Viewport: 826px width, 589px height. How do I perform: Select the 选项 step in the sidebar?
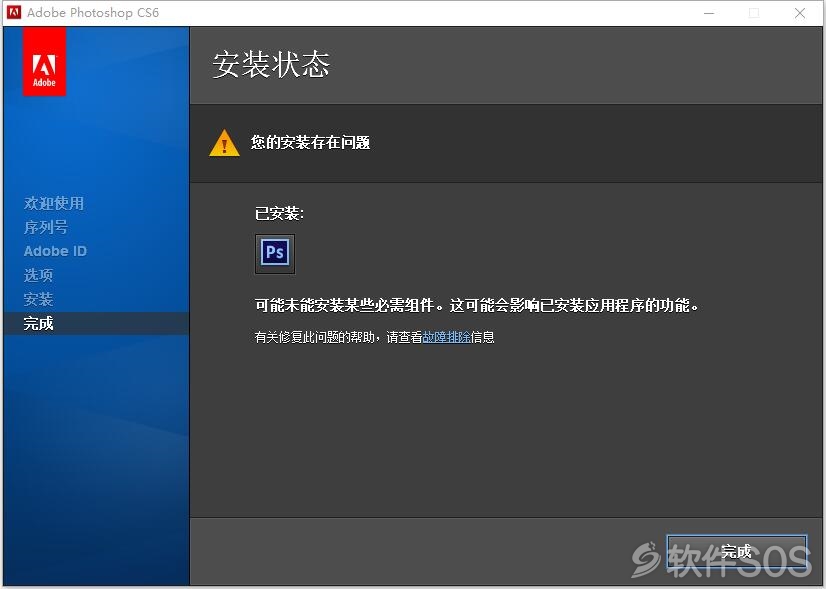(38, 275)
